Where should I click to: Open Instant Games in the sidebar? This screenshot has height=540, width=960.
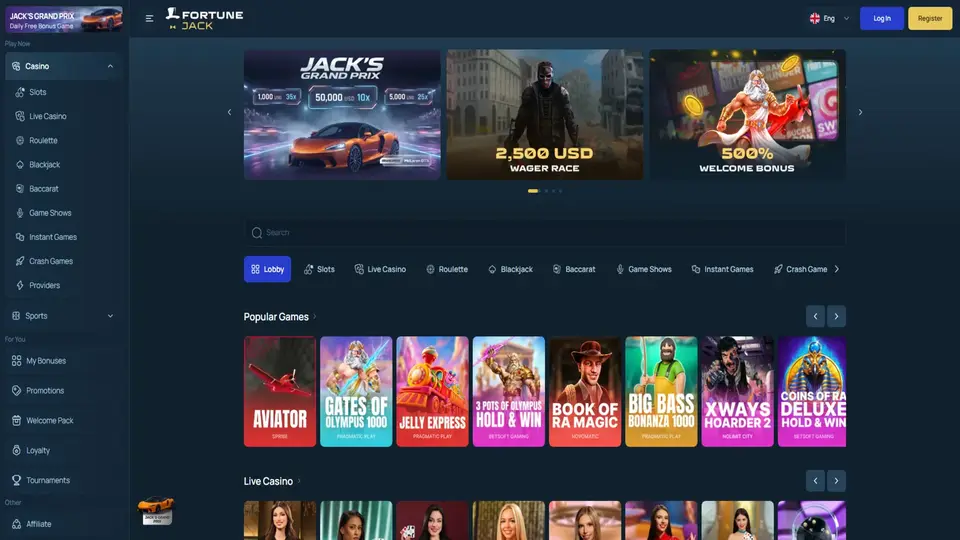[x=53, y=237]
